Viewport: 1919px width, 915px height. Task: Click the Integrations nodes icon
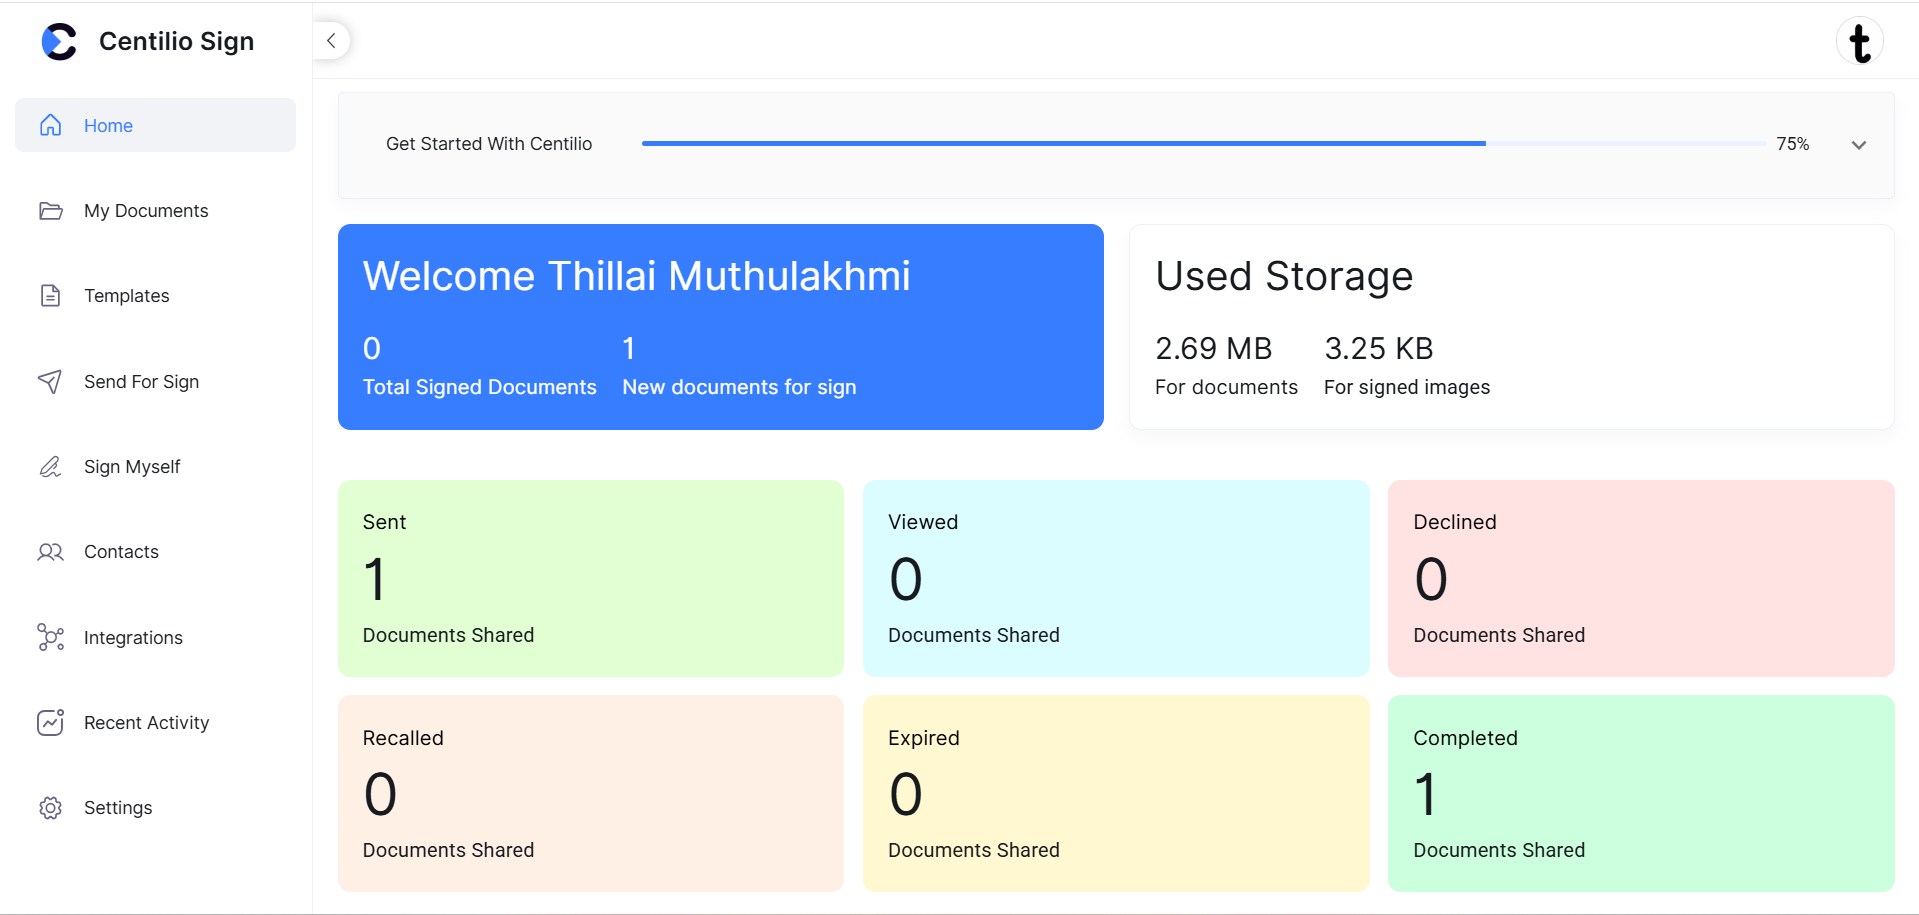(51, 637)
